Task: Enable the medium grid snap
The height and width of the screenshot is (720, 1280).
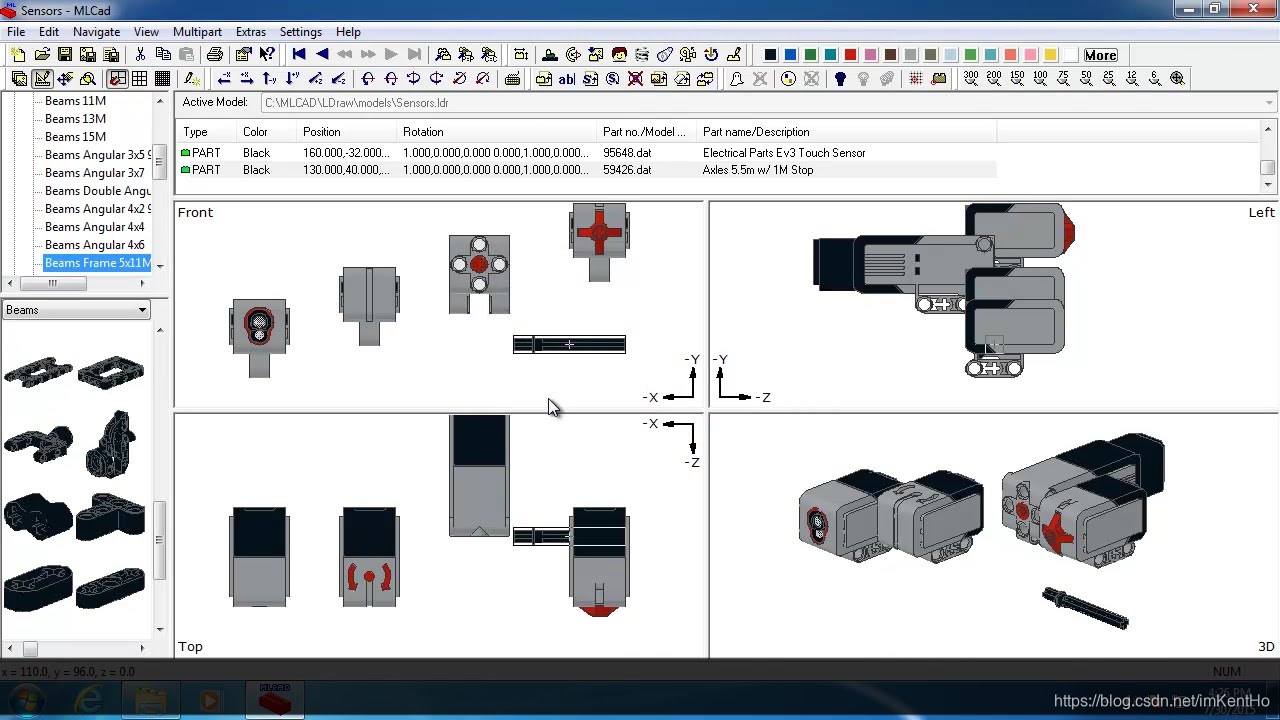Action: pyautogui.click(x=140, y=79)
